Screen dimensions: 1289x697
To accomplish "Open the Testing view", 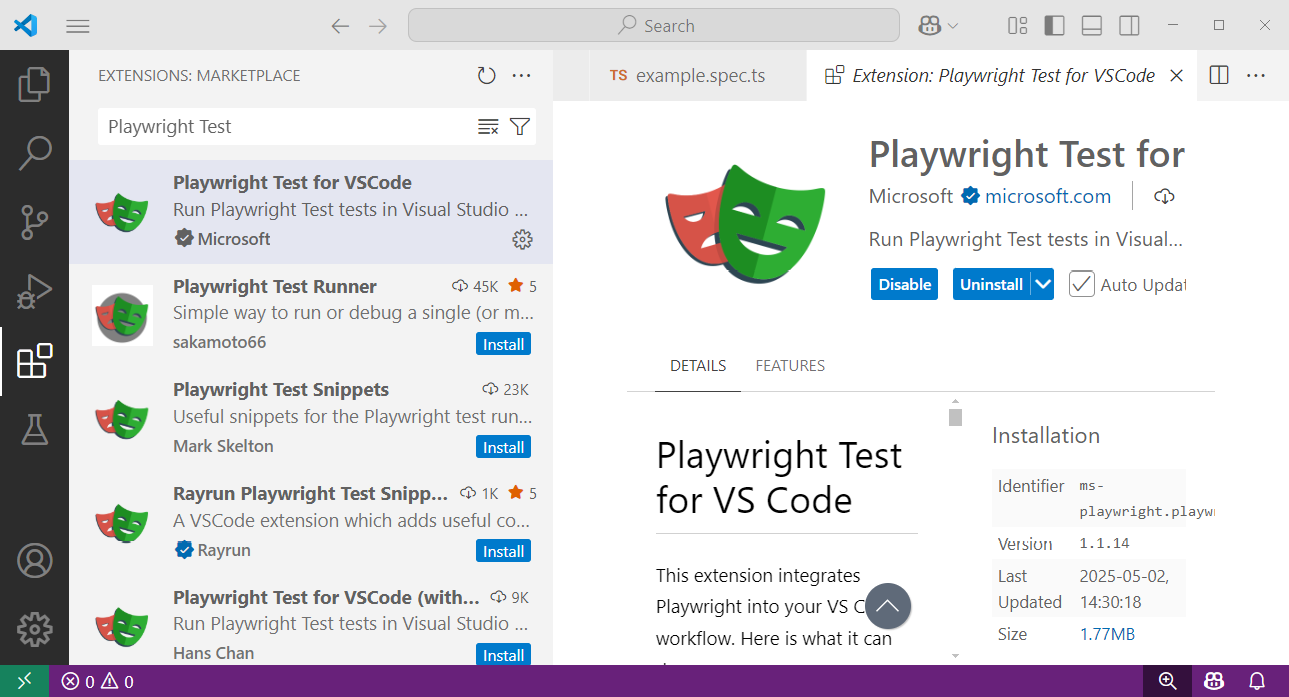I will (x=35, y=430).
